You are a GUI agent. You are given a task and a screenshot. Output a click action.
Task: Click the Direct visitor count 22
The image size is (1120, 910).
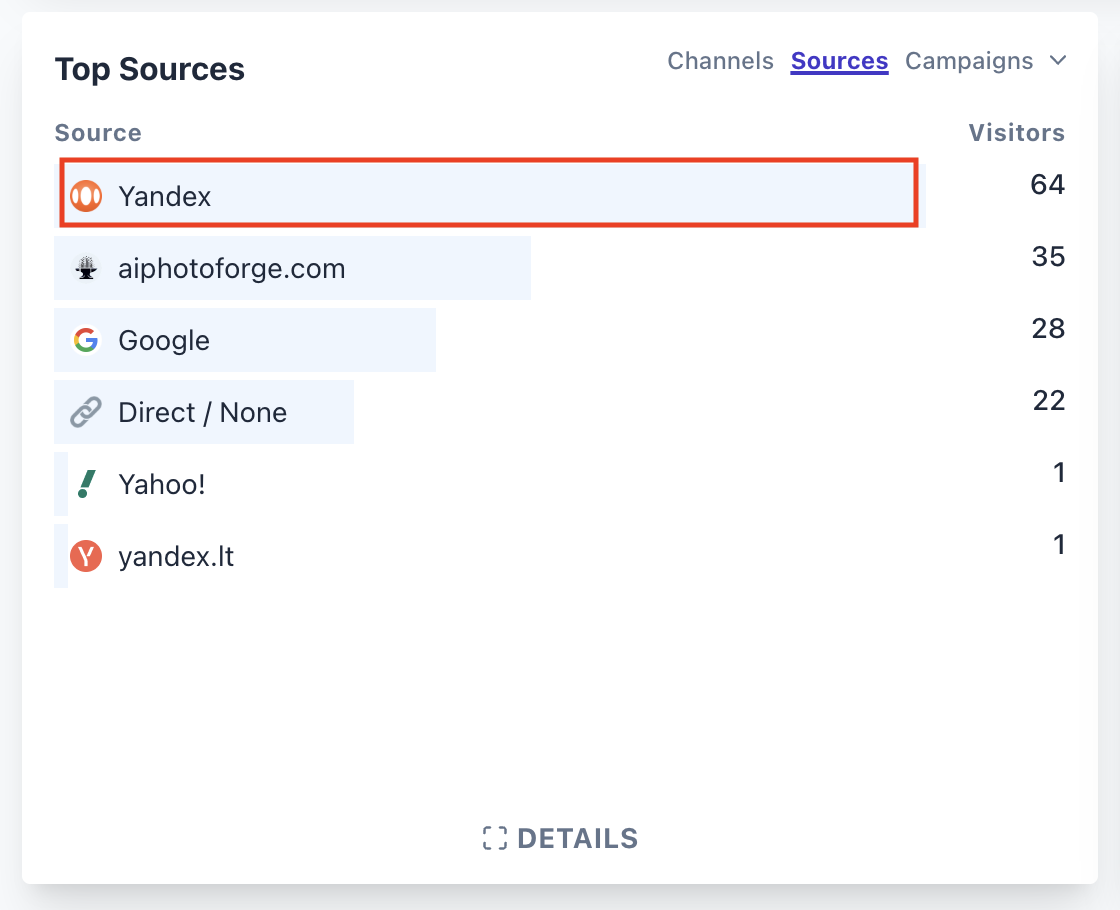[x=1049, y=401]
